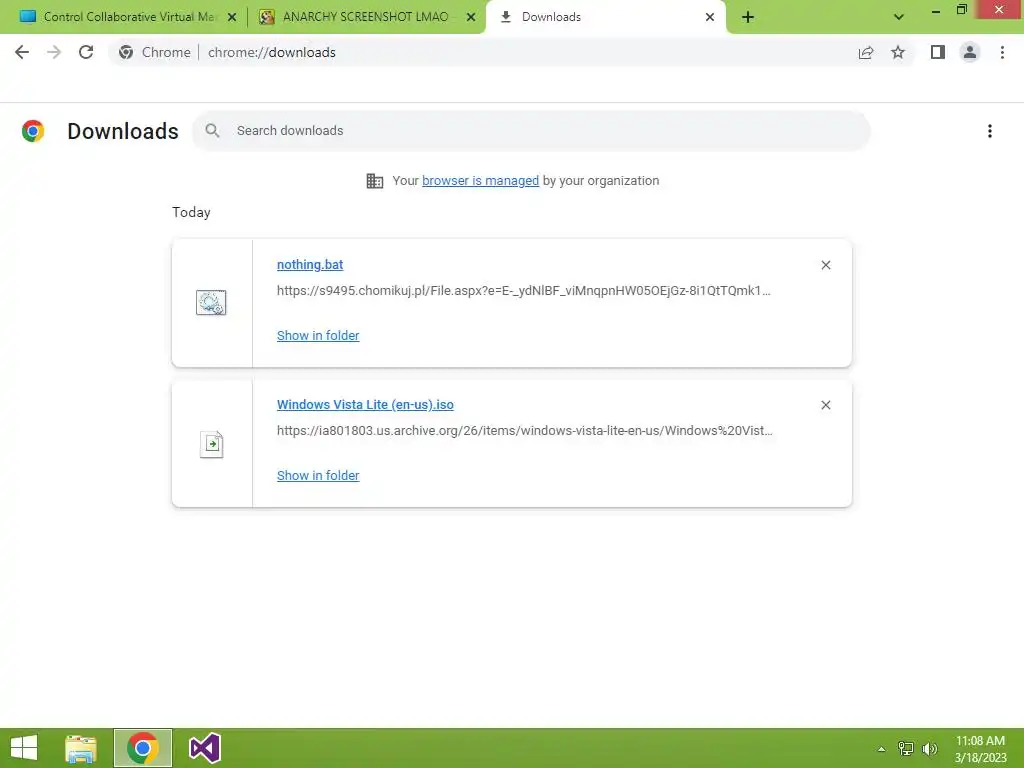This screenshot has height=768, width=1024.
Task: Open Windows Vista Lite (en-us).iso link
Action: 365,405
